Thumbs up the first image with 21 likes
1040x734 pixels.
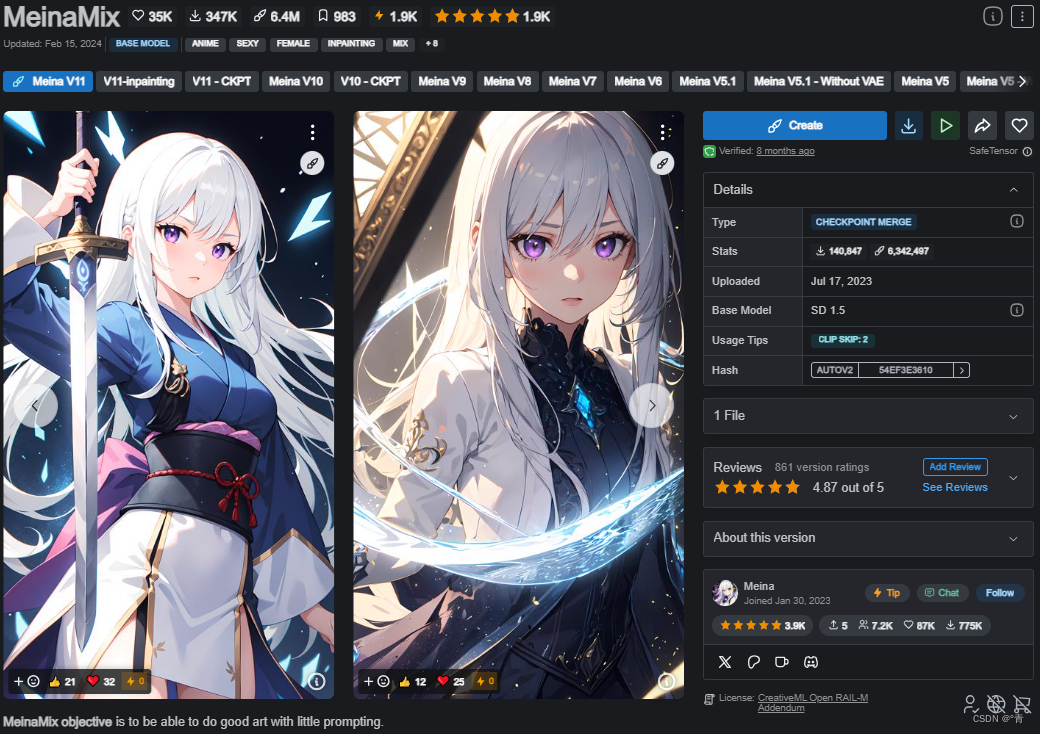click(62, 681)
